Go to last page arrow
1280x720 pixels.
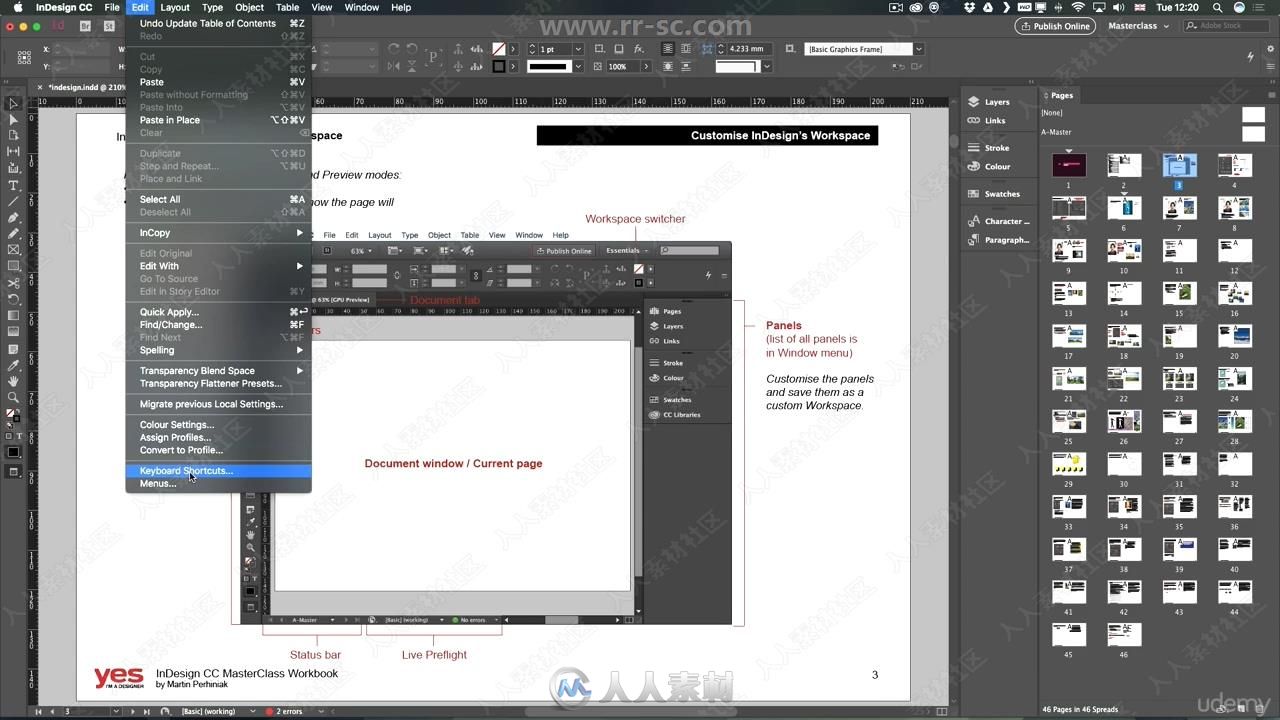click(146, 712)
